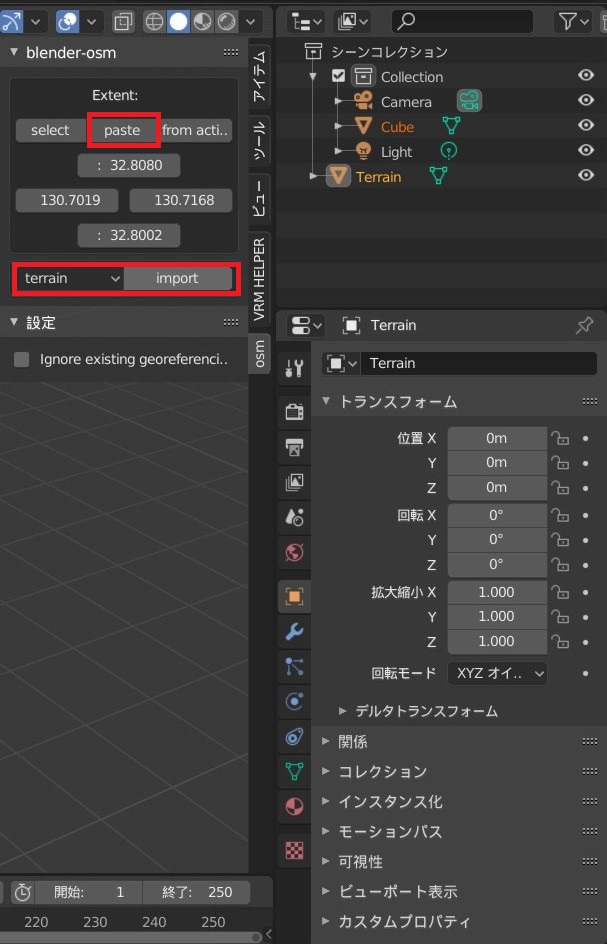Open the rotation mode XYZ dropdown
This screenshot has height=944, width=607.
click(497, 673)
